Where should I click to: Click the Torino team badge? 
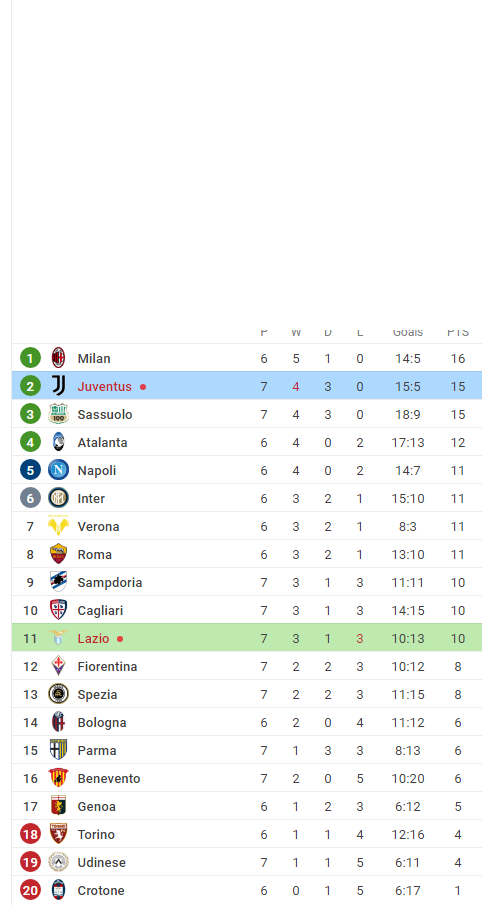point(58,834)
